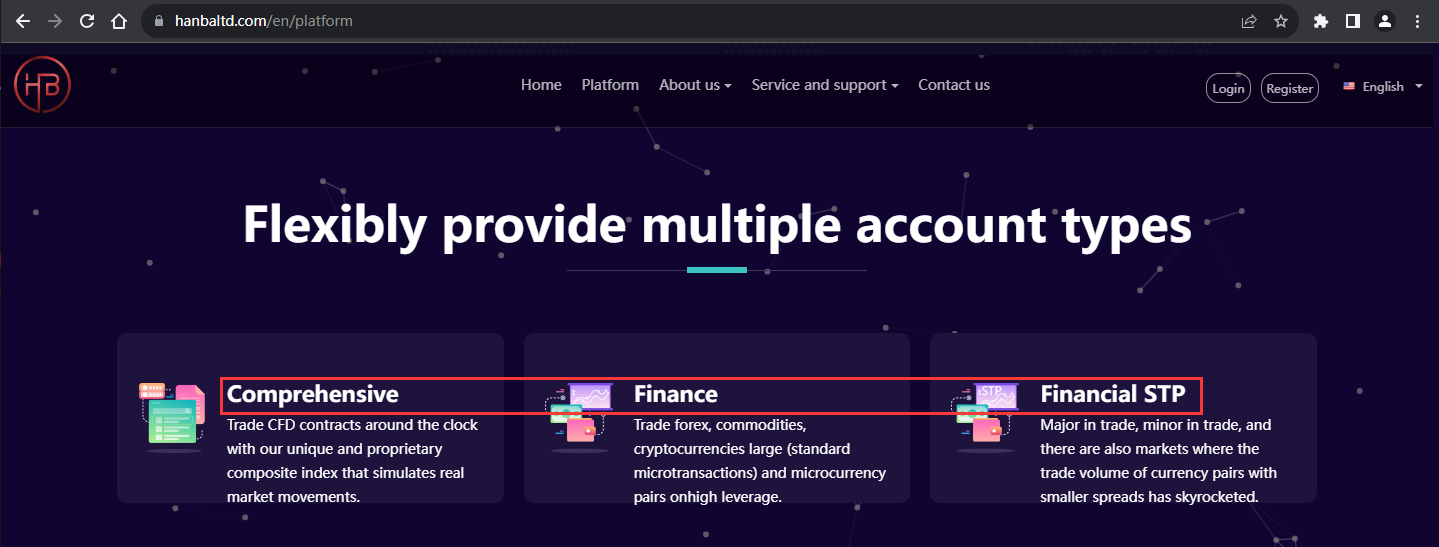
Task: Open the Chrome profile avatar
Action: point(1385,21)
